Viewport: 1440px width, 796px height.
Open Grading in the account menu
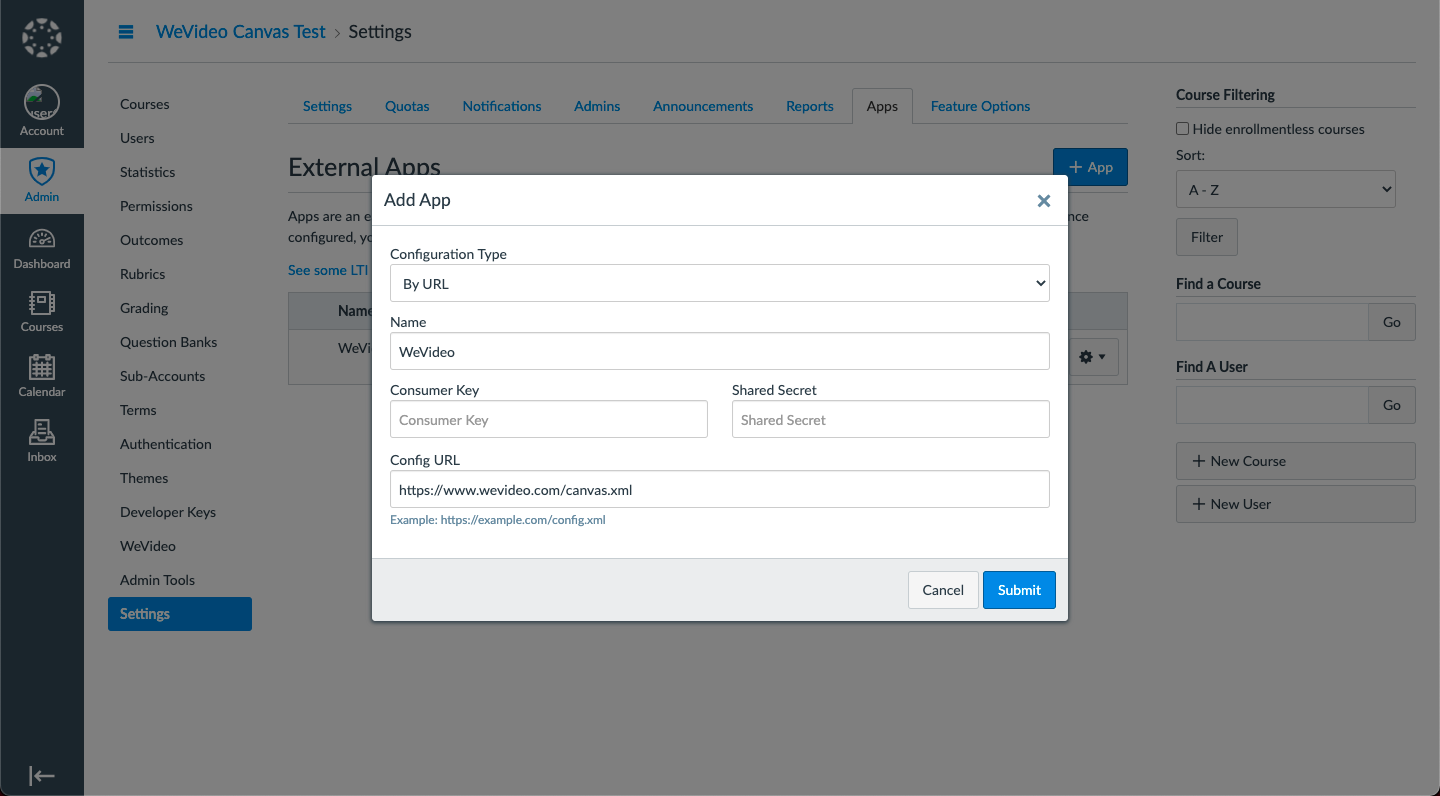(144, 308)
